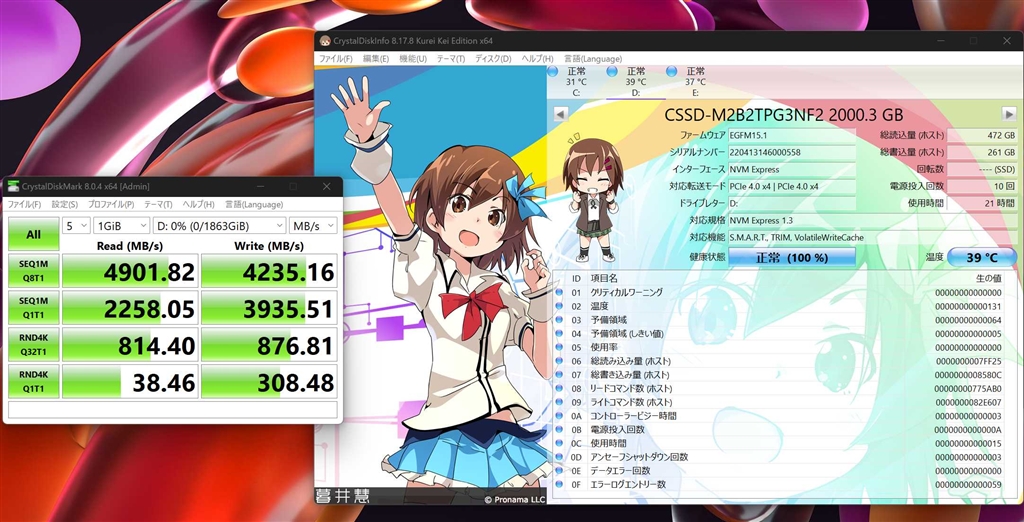The image size is (1024, 522).
Task: Open CrystalDiskMark ファイル(F) menu
Action: (x=24, y=204)
